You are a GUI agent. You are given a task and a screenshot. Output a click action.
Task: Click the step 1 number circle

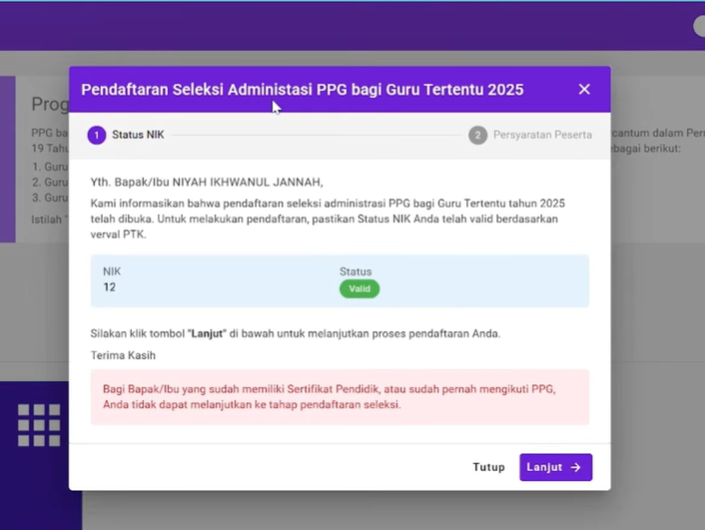click(96, 135)
